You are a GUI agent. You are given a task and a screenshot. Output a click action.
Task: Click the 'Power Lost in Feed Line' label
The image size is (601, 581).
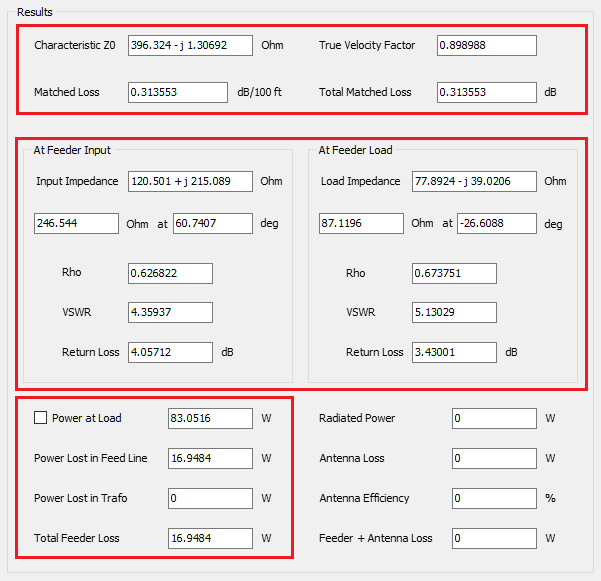pos(90,458)
